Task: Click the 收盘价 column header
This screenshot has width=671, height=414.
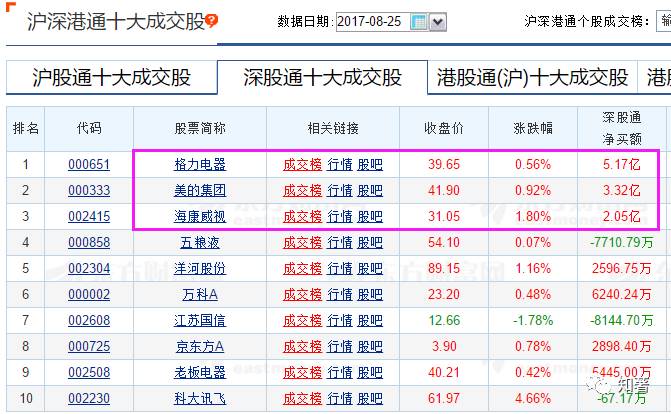Action: click(444, 128)
